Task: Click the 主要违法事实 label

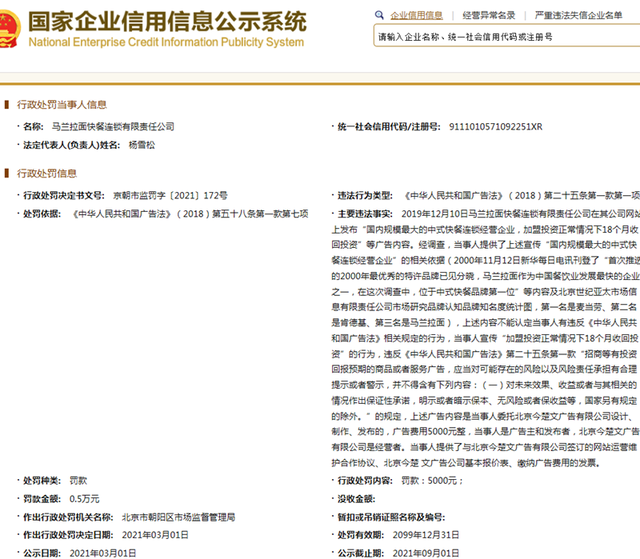Action: click(365, 214)
